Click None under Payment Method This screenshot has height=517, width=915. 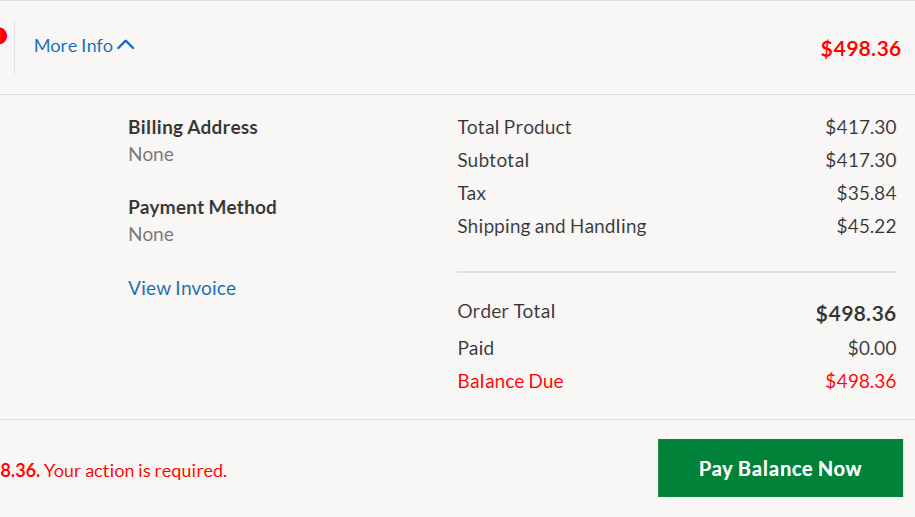151,234
